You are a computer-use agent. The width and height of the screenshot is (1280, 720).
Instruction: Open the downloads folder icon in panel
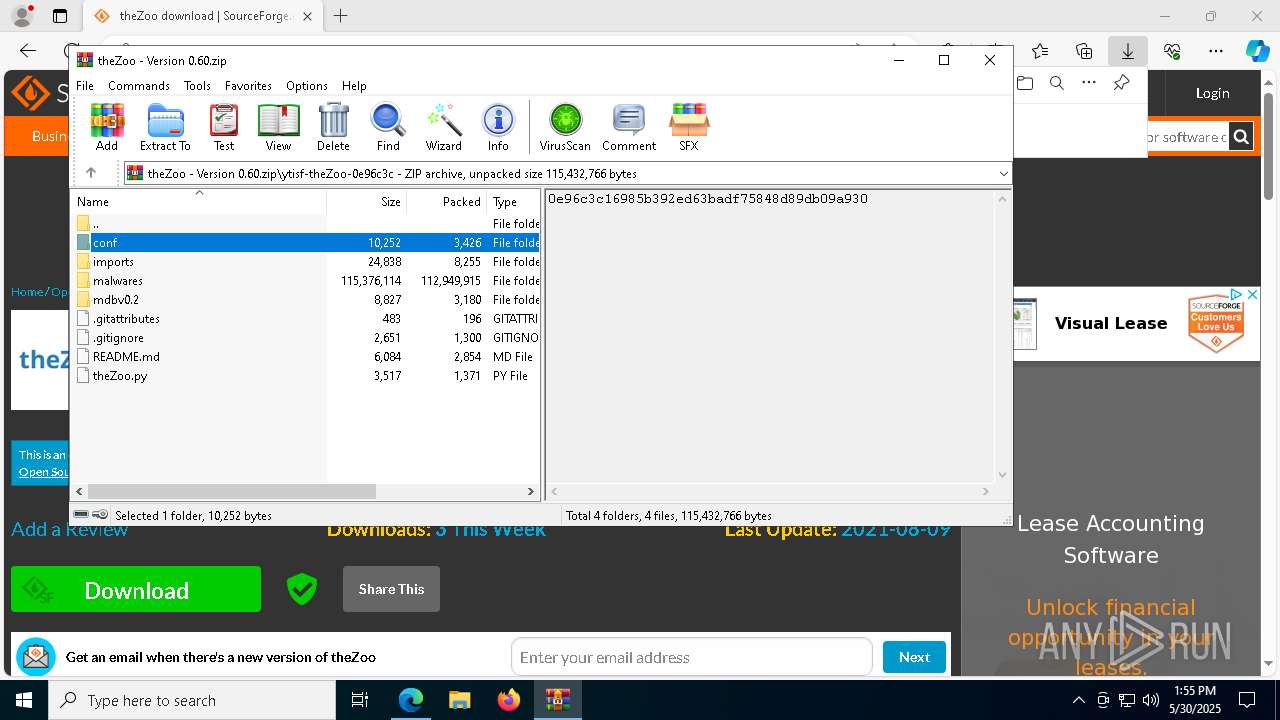click(x=1025, y=83)
